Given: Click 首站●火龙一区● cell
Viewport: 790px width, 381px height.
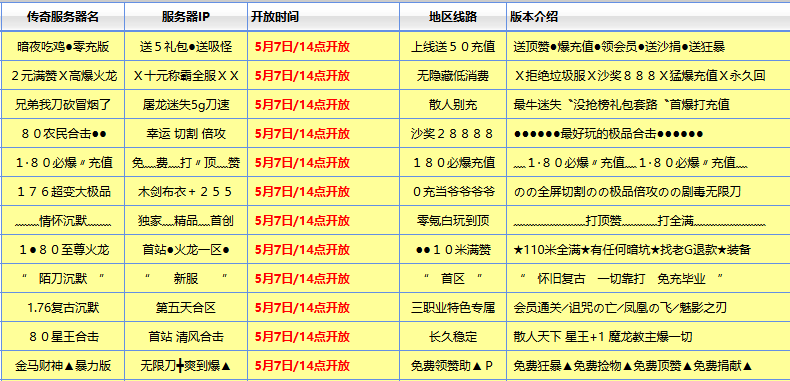Looking at the screenshot, I should pos(186,249).
